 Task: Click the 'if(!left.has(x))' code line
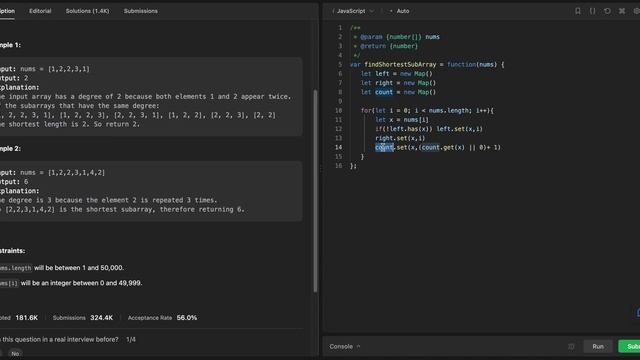coord(429,129)
